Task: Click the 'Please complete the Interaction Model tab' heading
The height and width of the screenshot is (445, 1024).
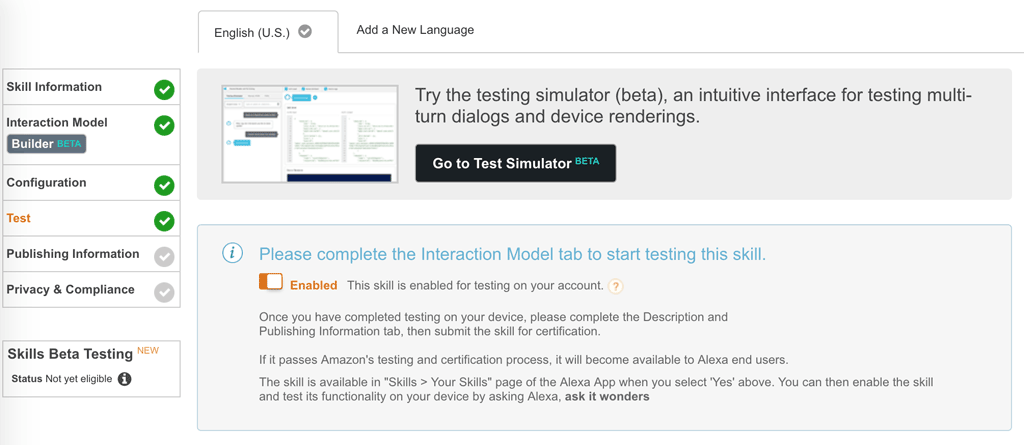Action: (512, 254)
